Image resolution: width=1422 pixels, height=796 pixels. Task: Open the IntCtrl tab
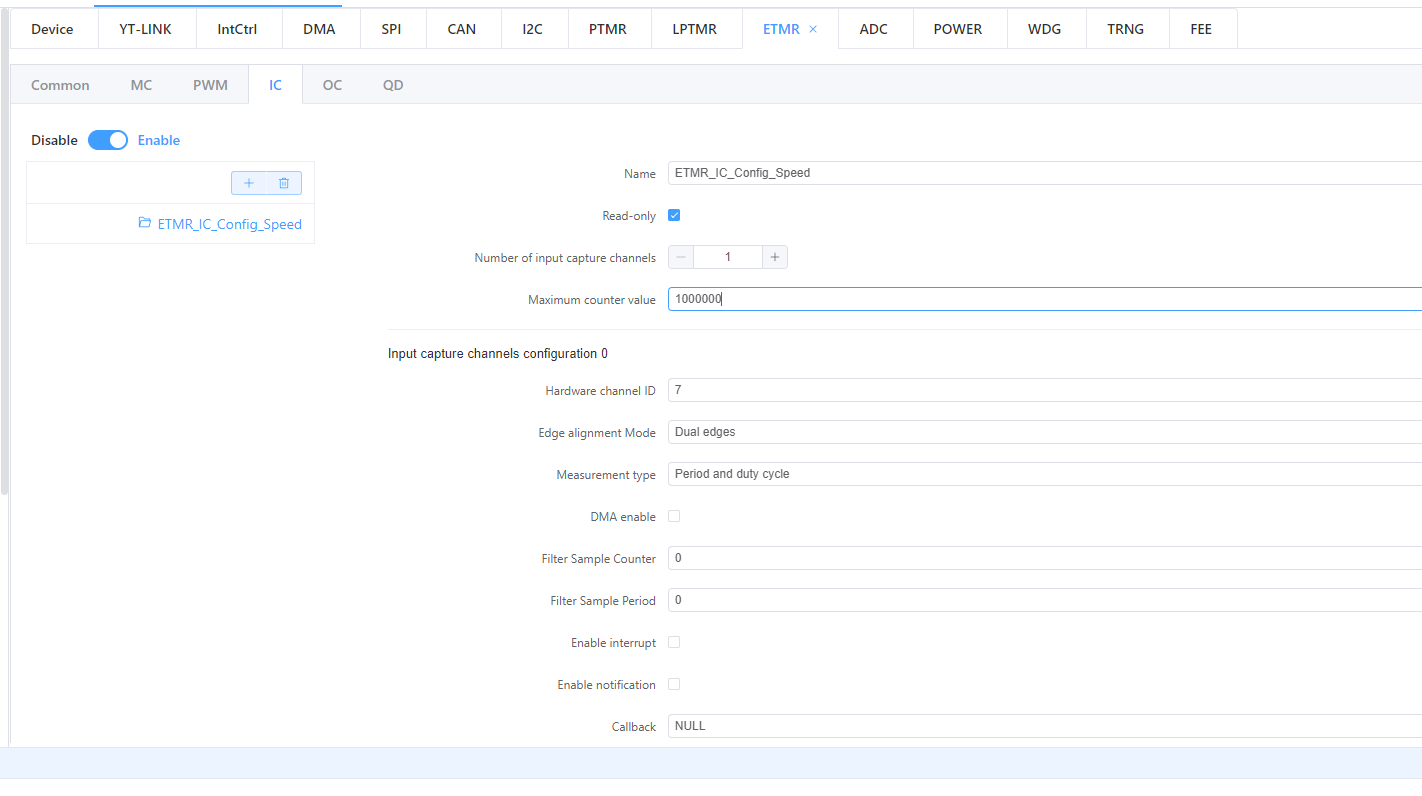237,29
